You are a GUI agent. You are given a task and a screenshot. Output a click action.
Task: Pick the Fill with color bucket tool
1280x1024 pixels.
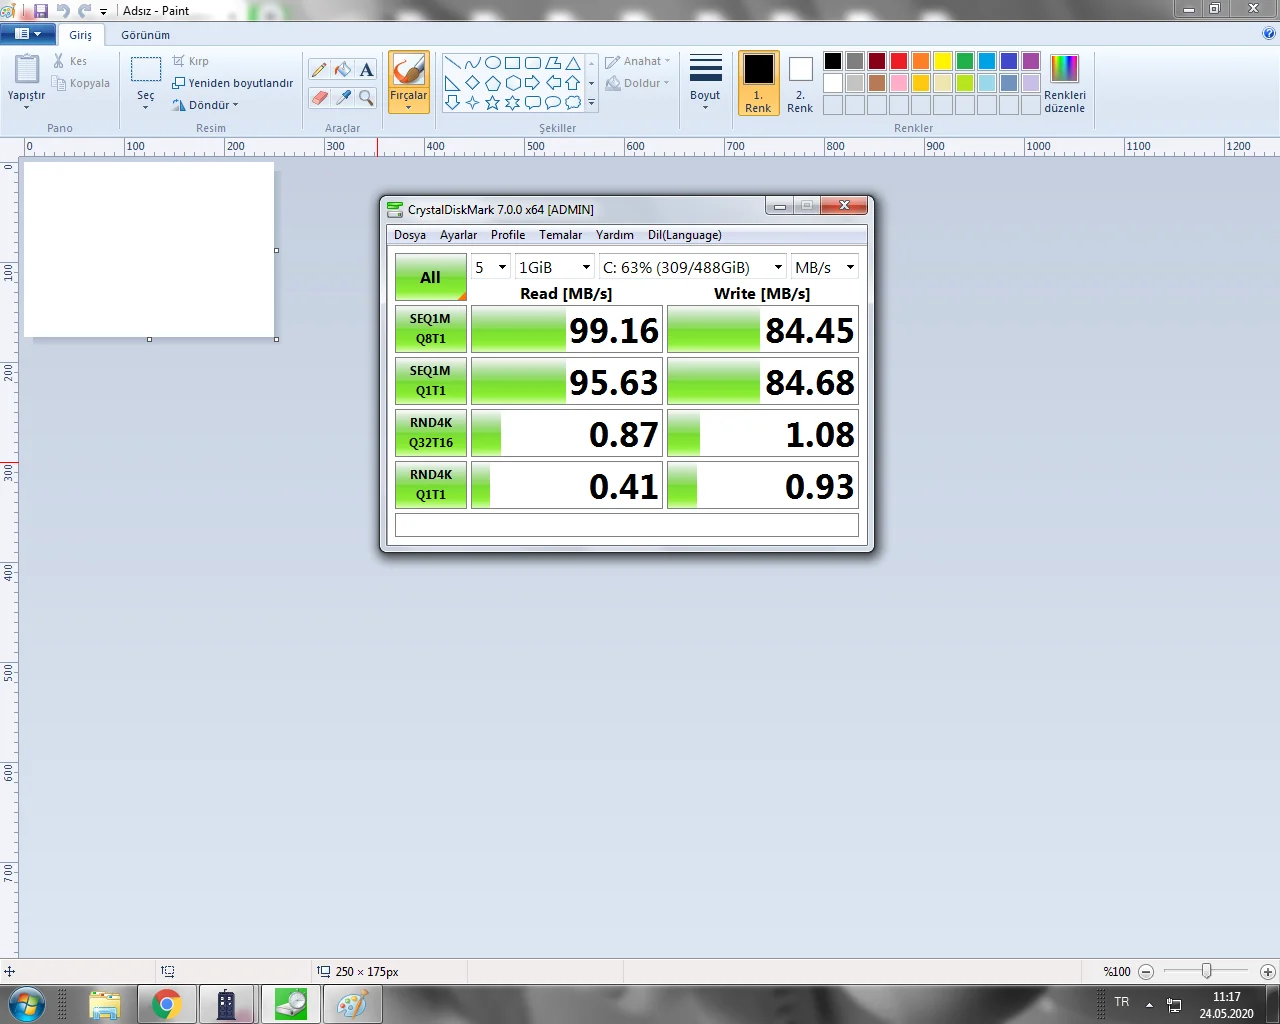(x=343, y=69)
